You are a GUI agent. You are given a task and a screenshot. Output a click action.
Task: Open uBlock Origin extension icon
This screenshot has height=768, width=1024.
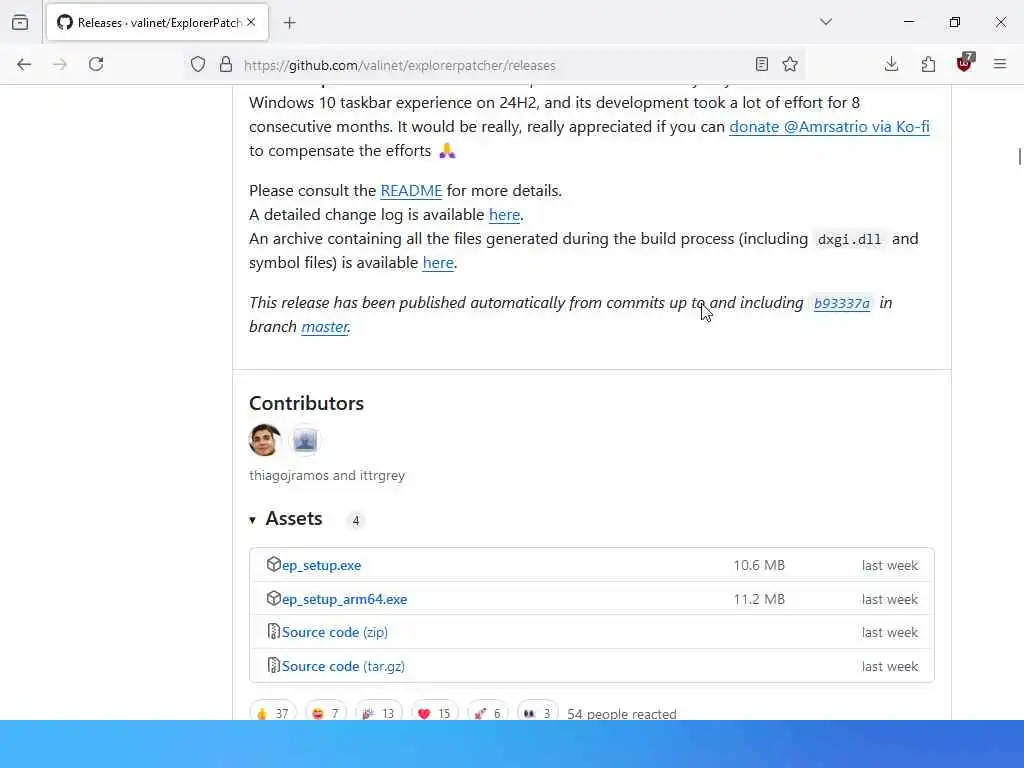pyautogui.click(x=965, y=63)
